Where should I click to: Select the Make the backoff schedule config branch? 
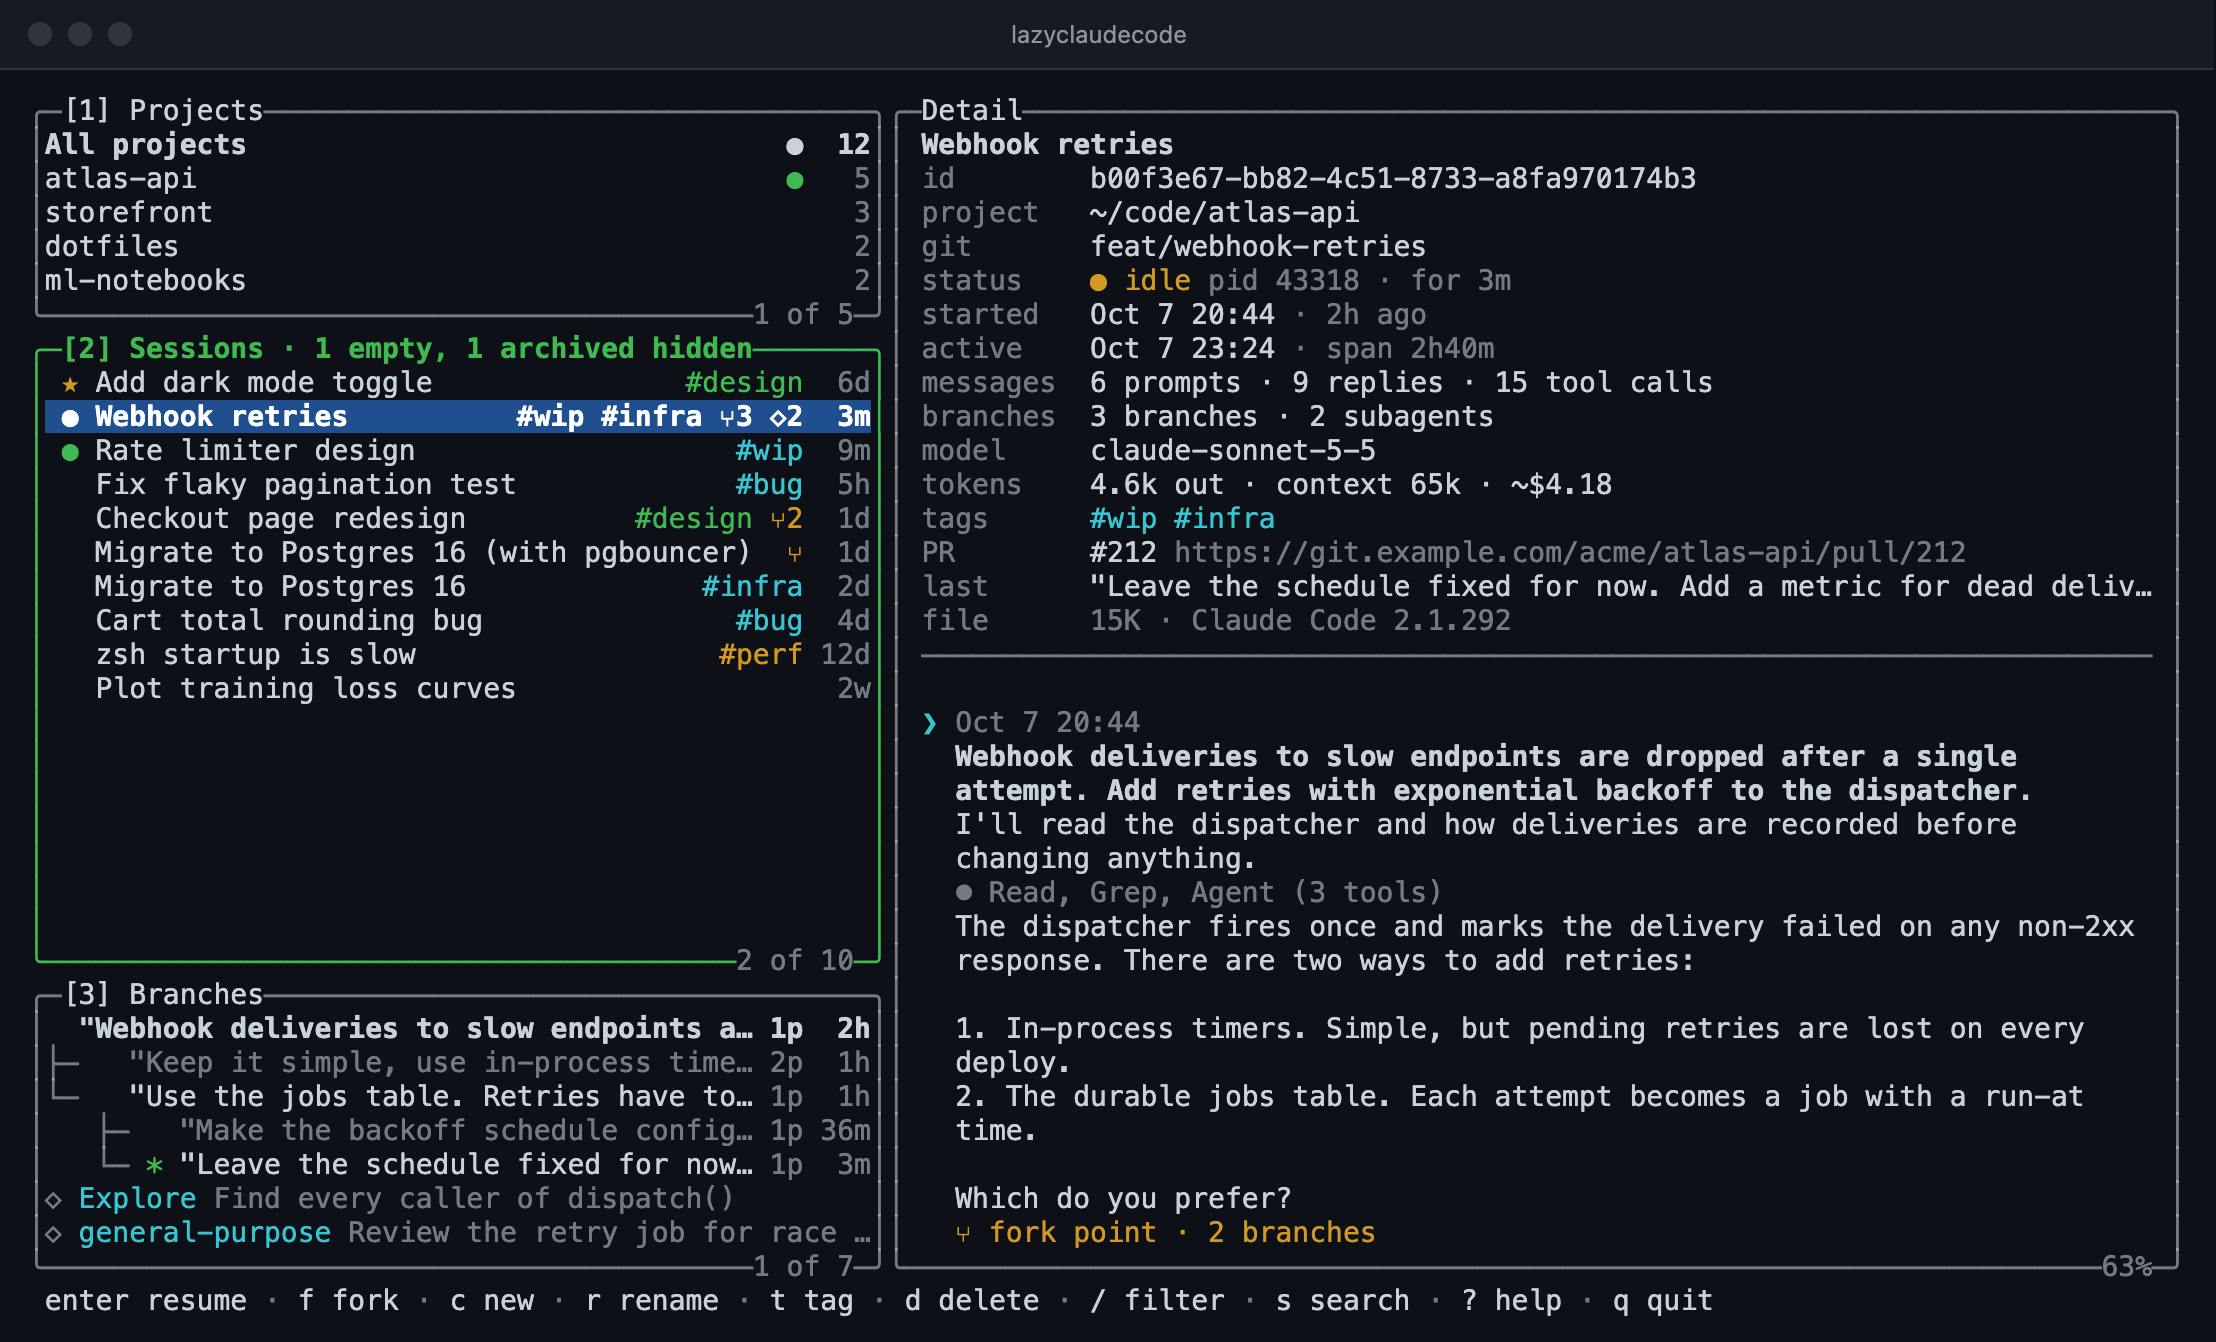pos(457,1132)
